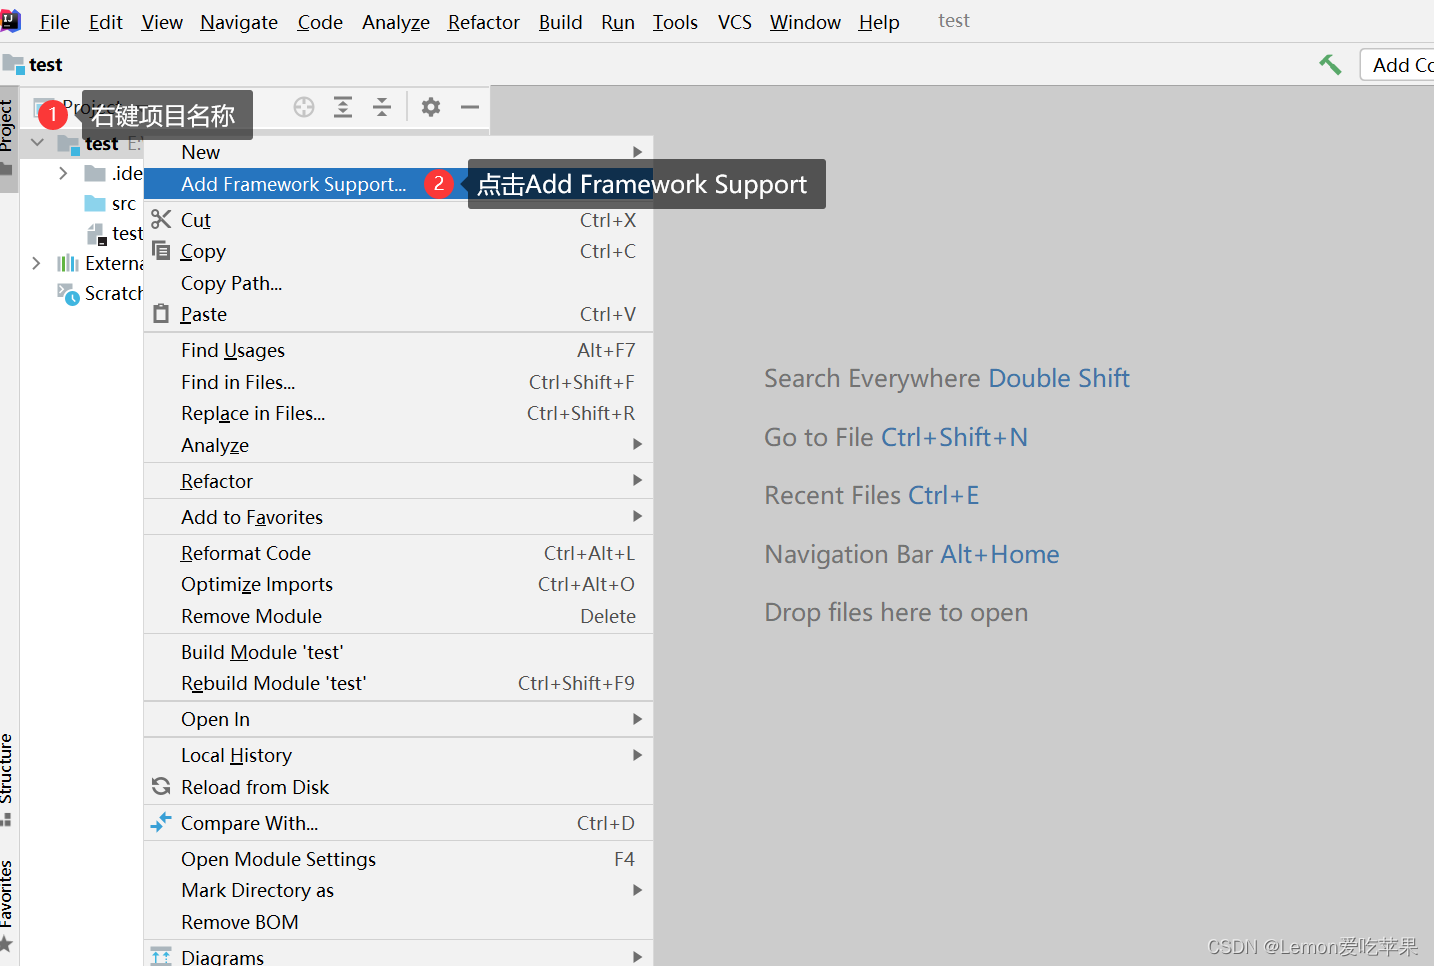Open Project panel settings gear
This screenshot has width=1434, height=966.
[431, 107]
